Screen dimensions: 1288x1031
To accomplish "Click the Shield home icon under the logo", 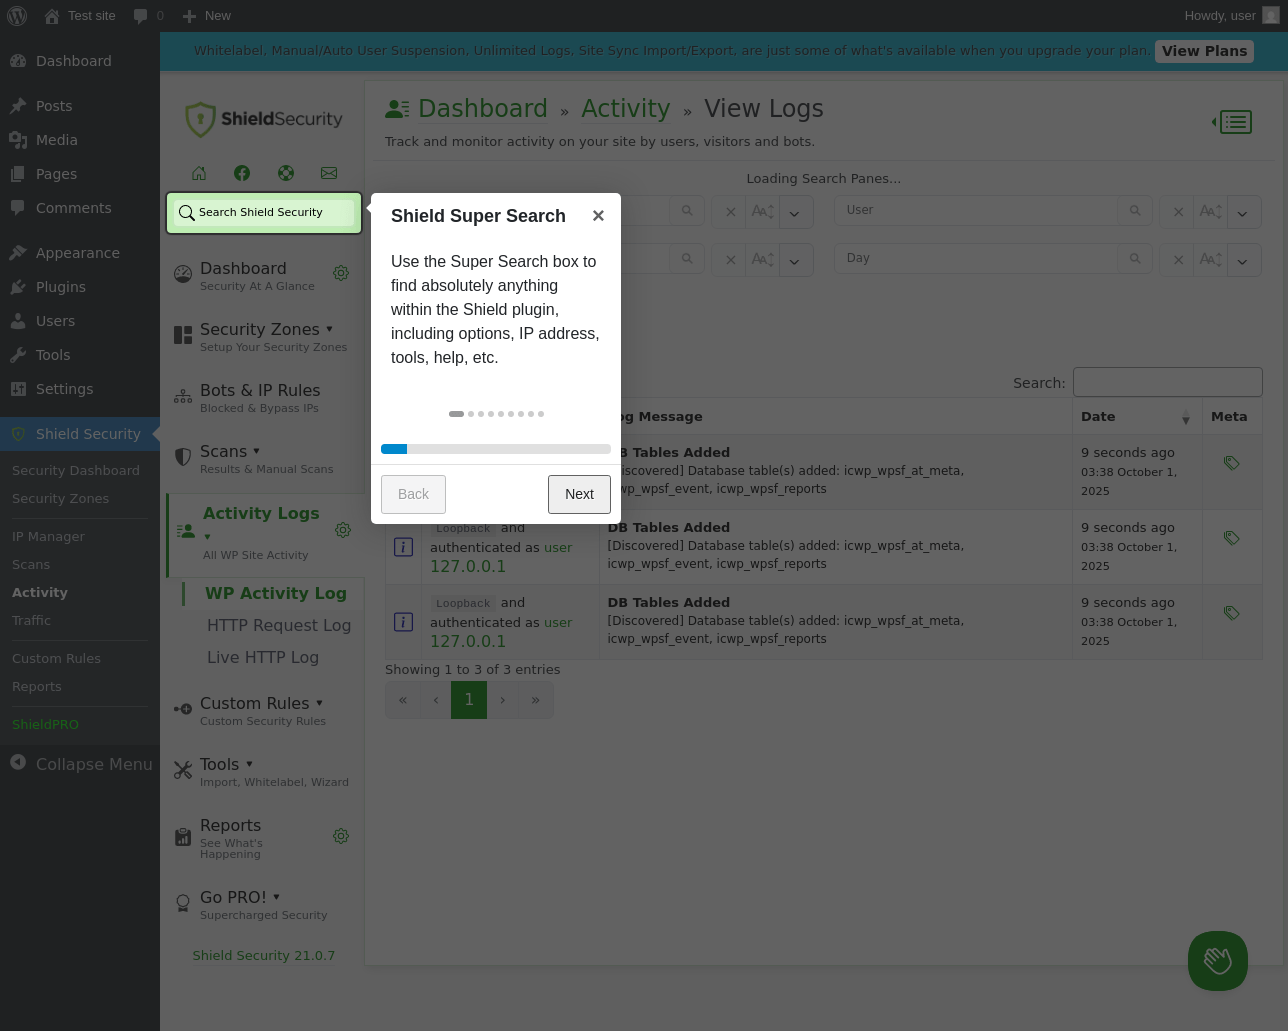I will tap(199, 173).
